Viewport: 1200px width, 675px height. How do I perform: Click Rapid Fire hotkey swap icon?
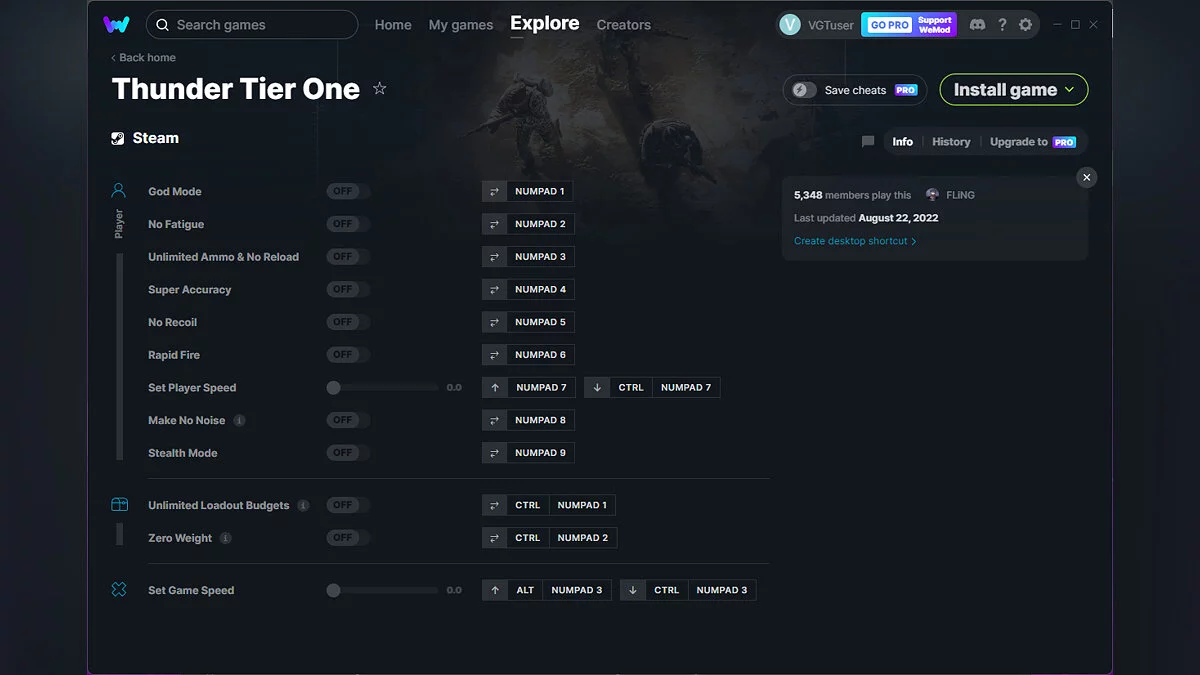click(x=494, y=355)
